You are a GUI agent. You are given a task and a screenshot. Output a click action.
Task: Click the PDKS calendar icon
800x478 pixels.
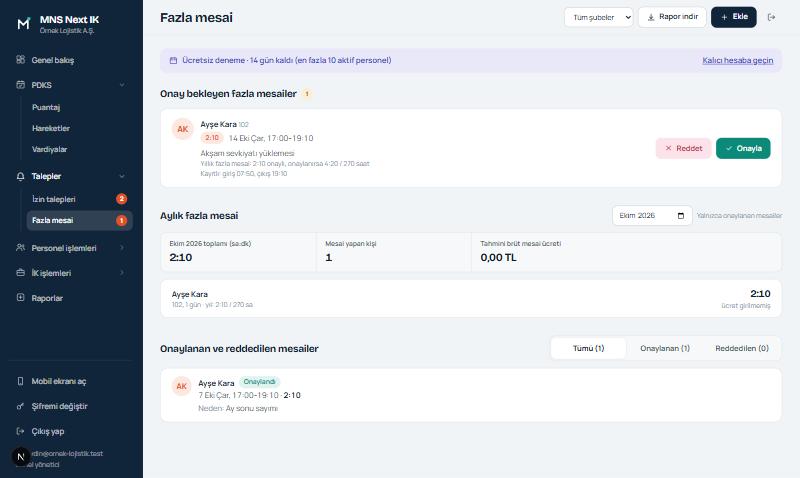20,85
